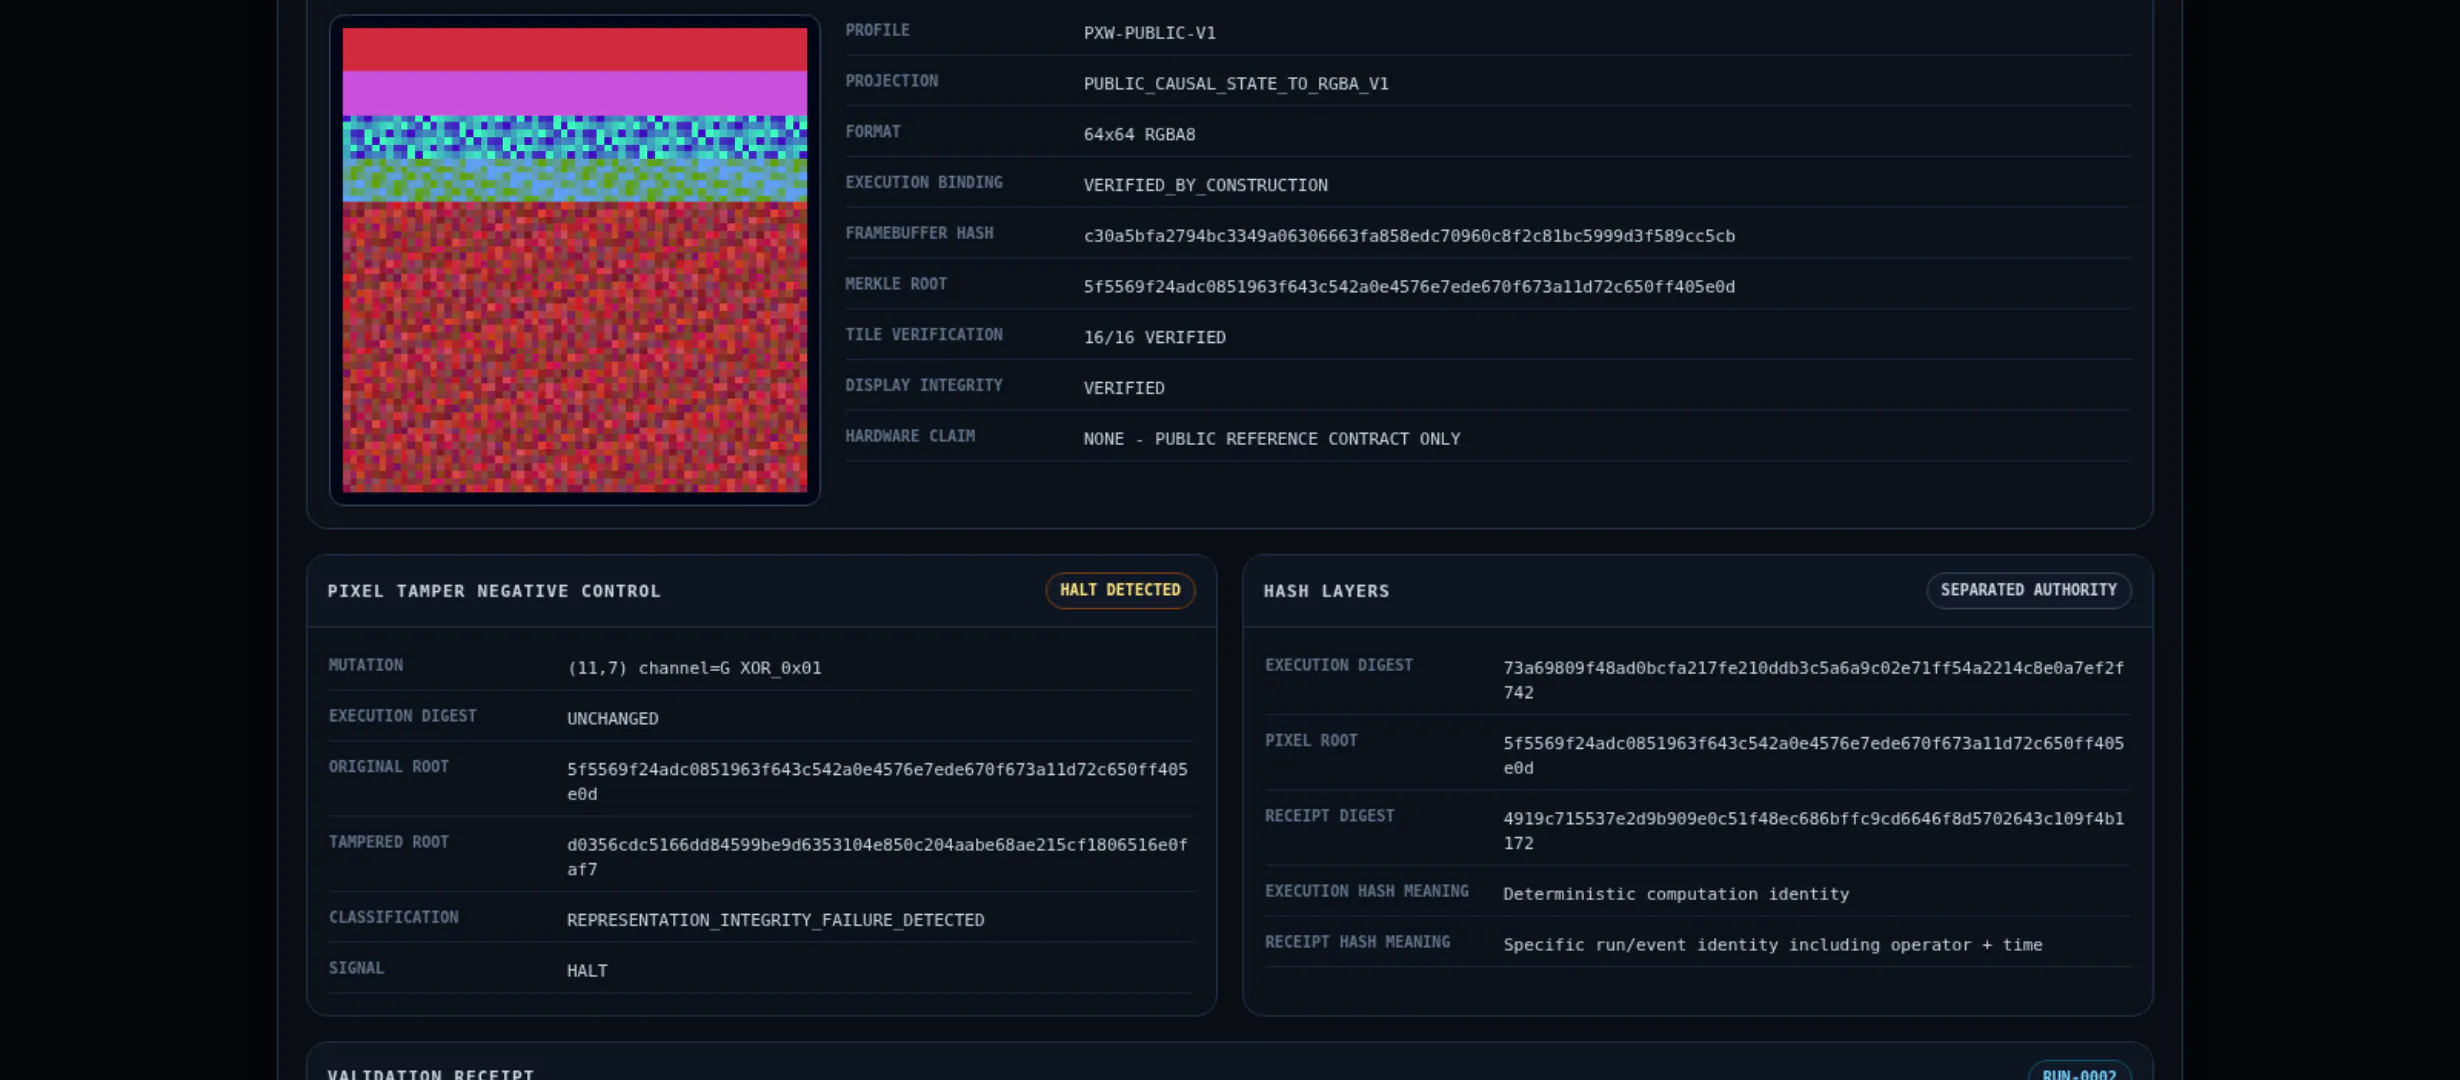Select the framebuffer hash starting c30a5bfa

tap(1409, 236)
